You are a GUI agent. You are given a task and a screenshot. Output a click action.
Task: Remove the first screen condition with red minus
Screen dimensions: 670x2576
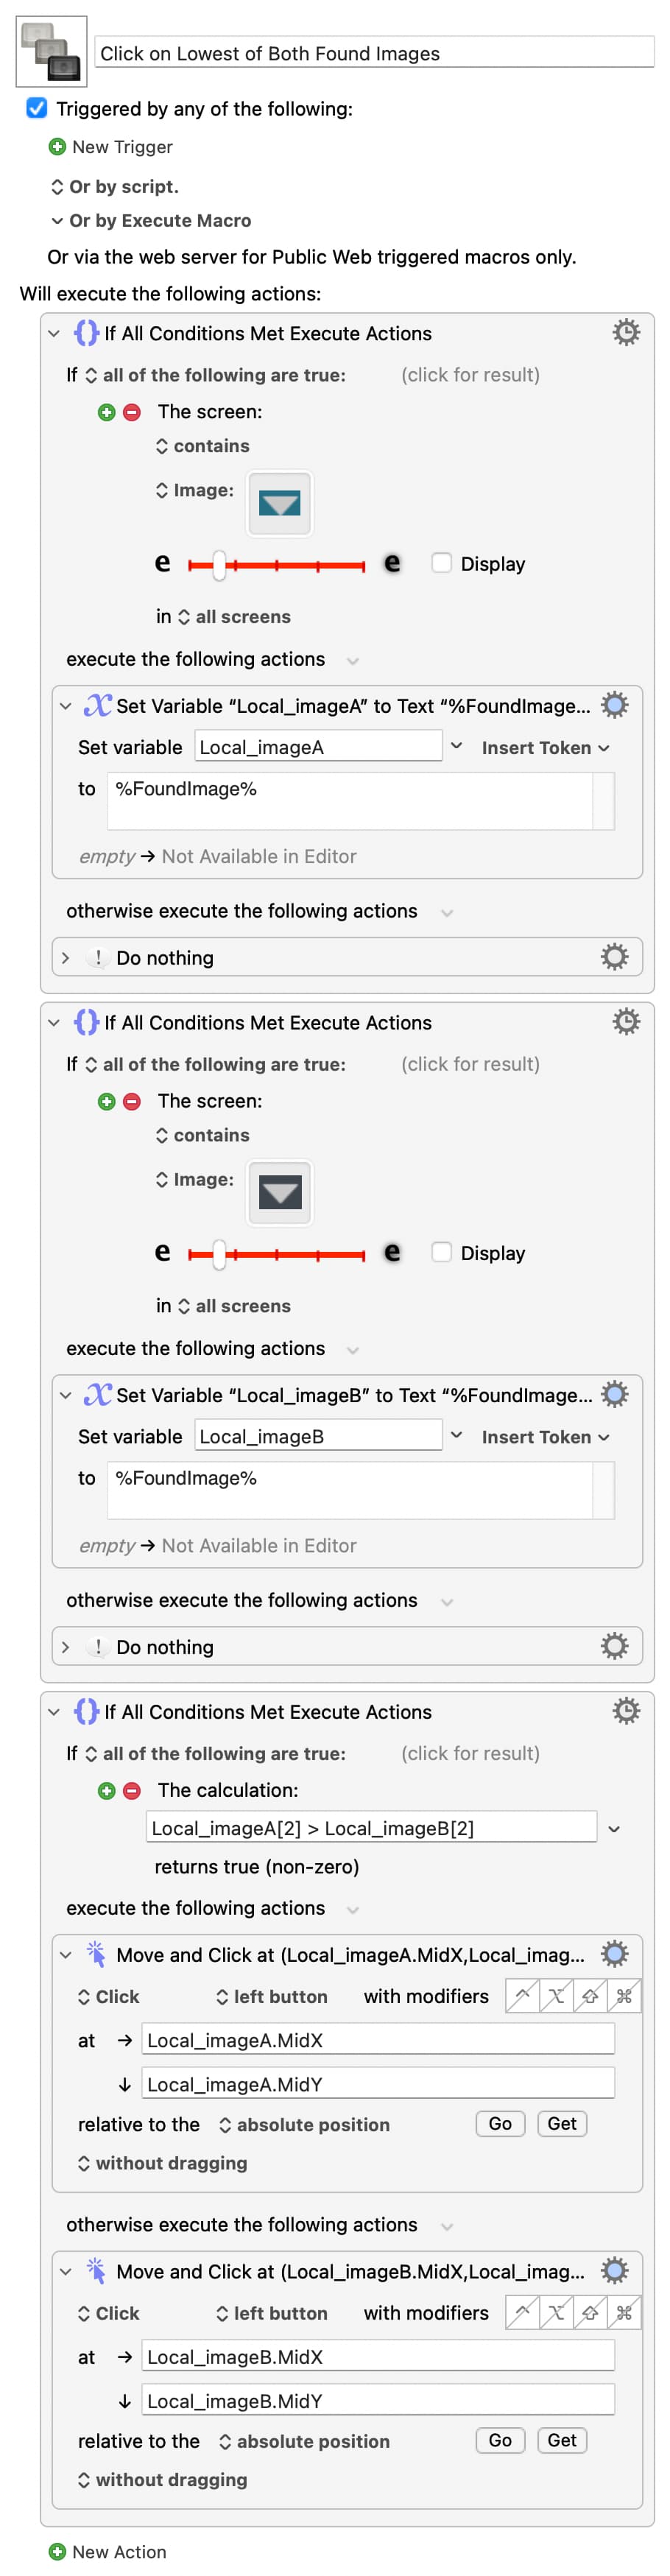132,412
